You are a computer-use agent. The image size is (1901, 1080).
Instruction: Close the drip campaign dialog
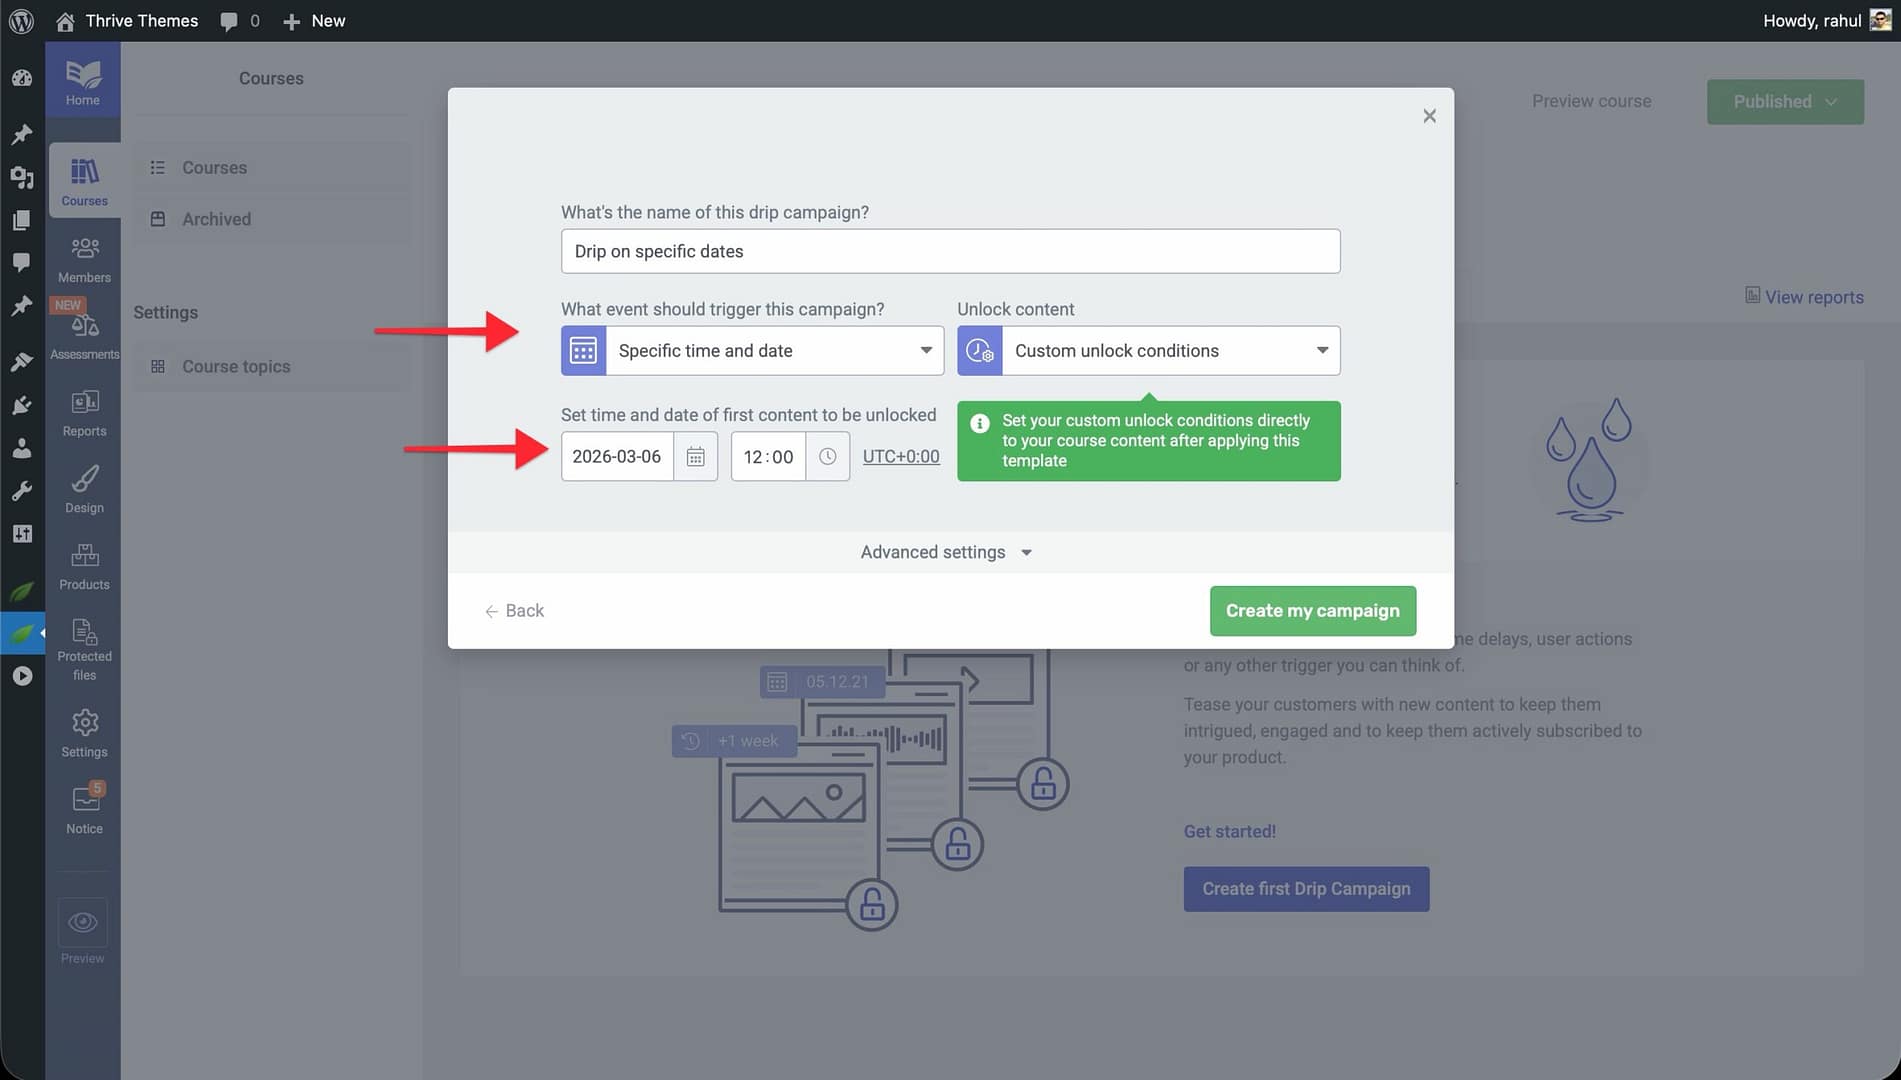coord(1429,116)
